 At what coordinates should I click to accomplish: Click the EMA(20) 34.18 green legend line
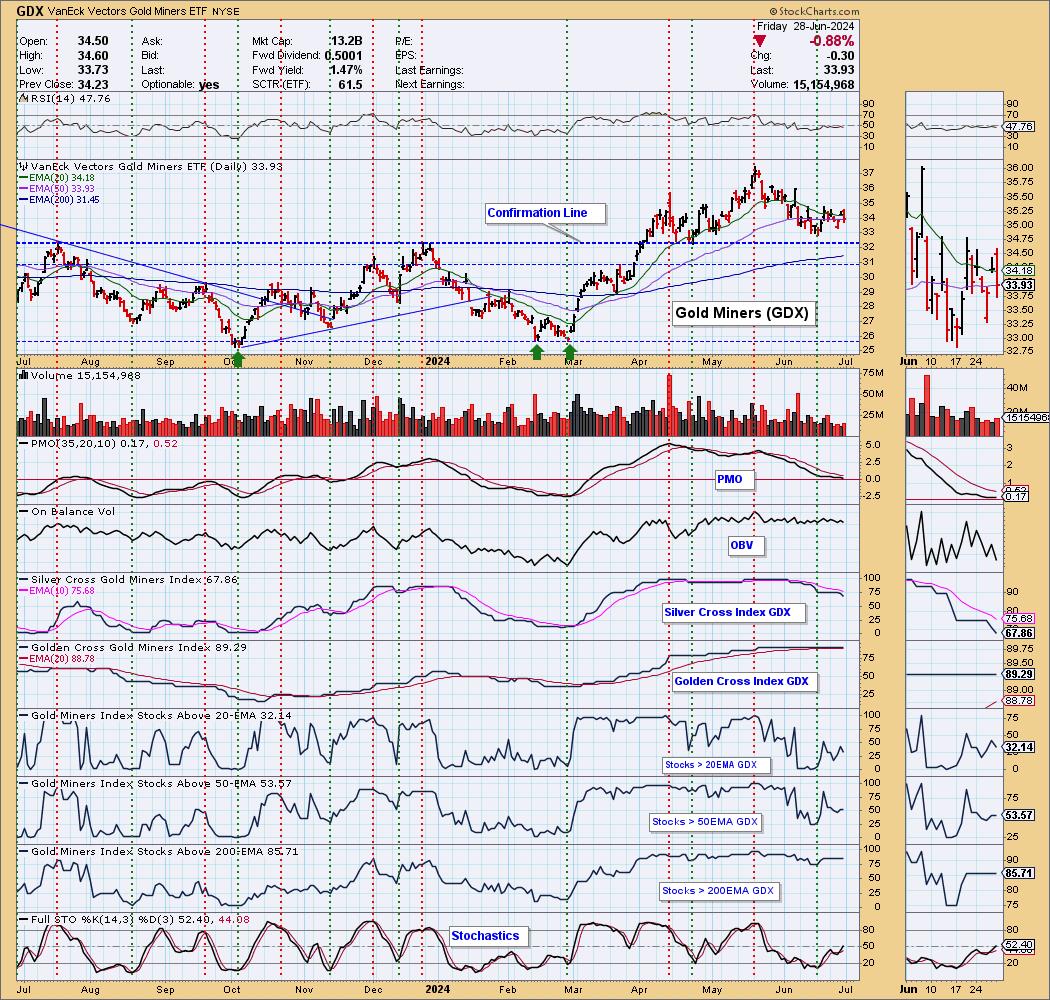pos(57,177)
